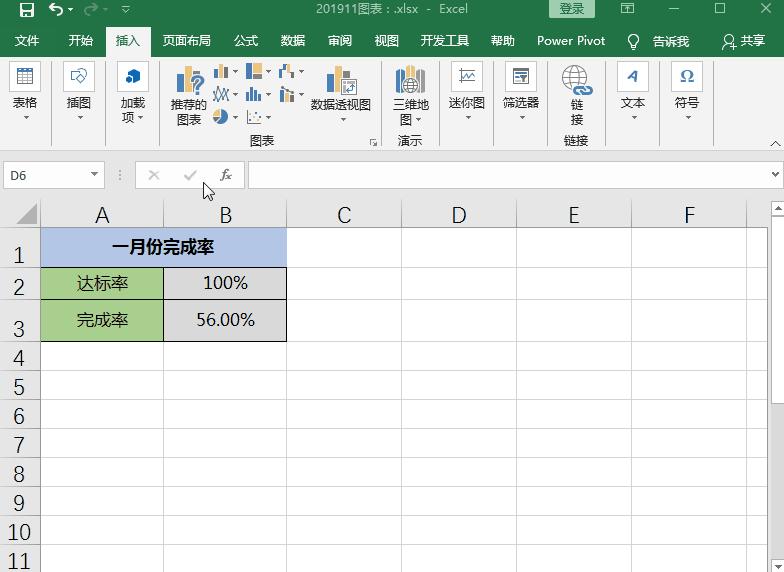Select the 完成率 cell
This screenshot has width=784, height=572.
tap(102, 320)
